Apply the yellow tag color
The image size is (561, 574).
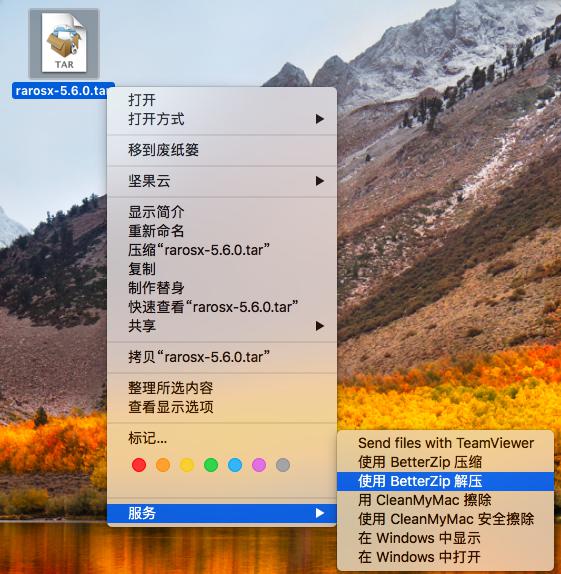tap(187, 465)
